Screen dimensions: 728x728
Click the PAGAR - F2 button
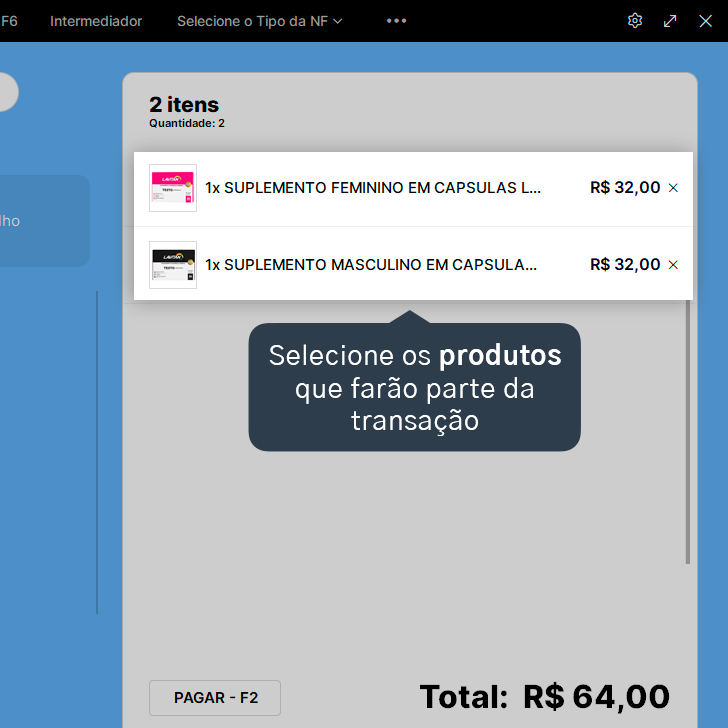[x=215, y=697]
